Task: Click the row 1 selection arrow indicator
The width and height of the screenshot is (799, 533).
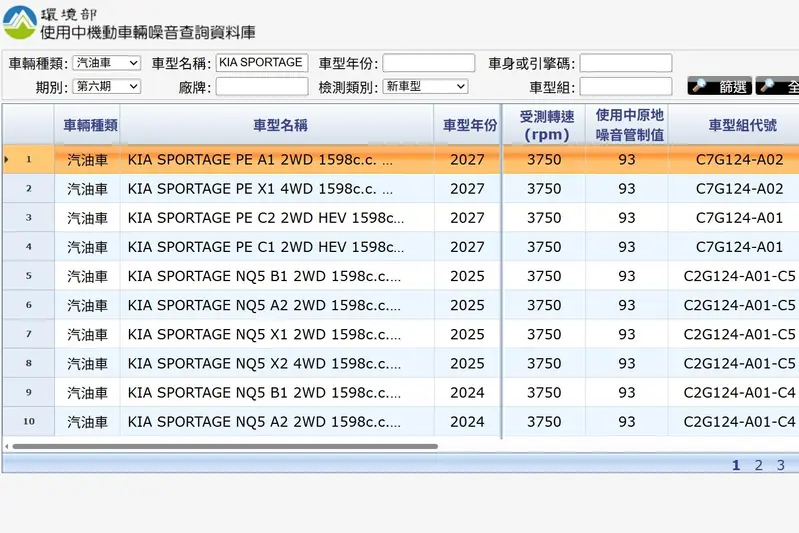Action: [x=6, y=159]
